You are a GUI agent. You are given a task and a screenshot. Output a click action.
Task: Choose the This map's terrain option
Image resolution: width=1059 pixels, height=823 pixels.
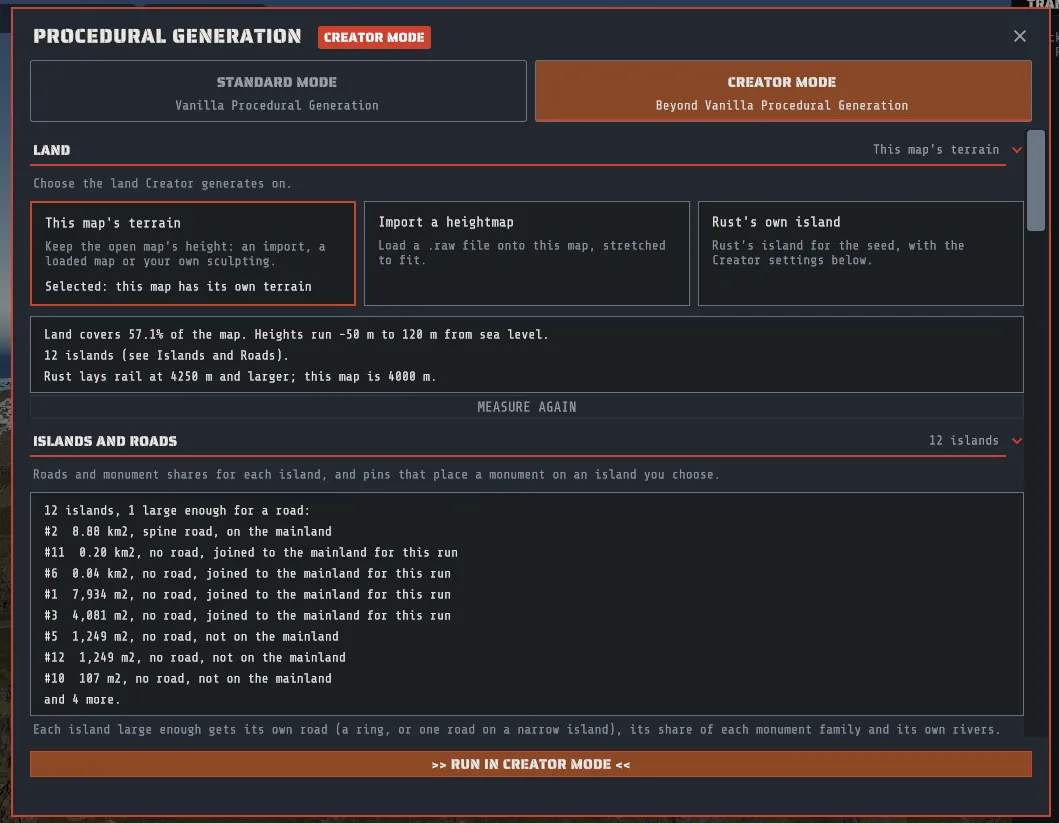coord(193,253)
